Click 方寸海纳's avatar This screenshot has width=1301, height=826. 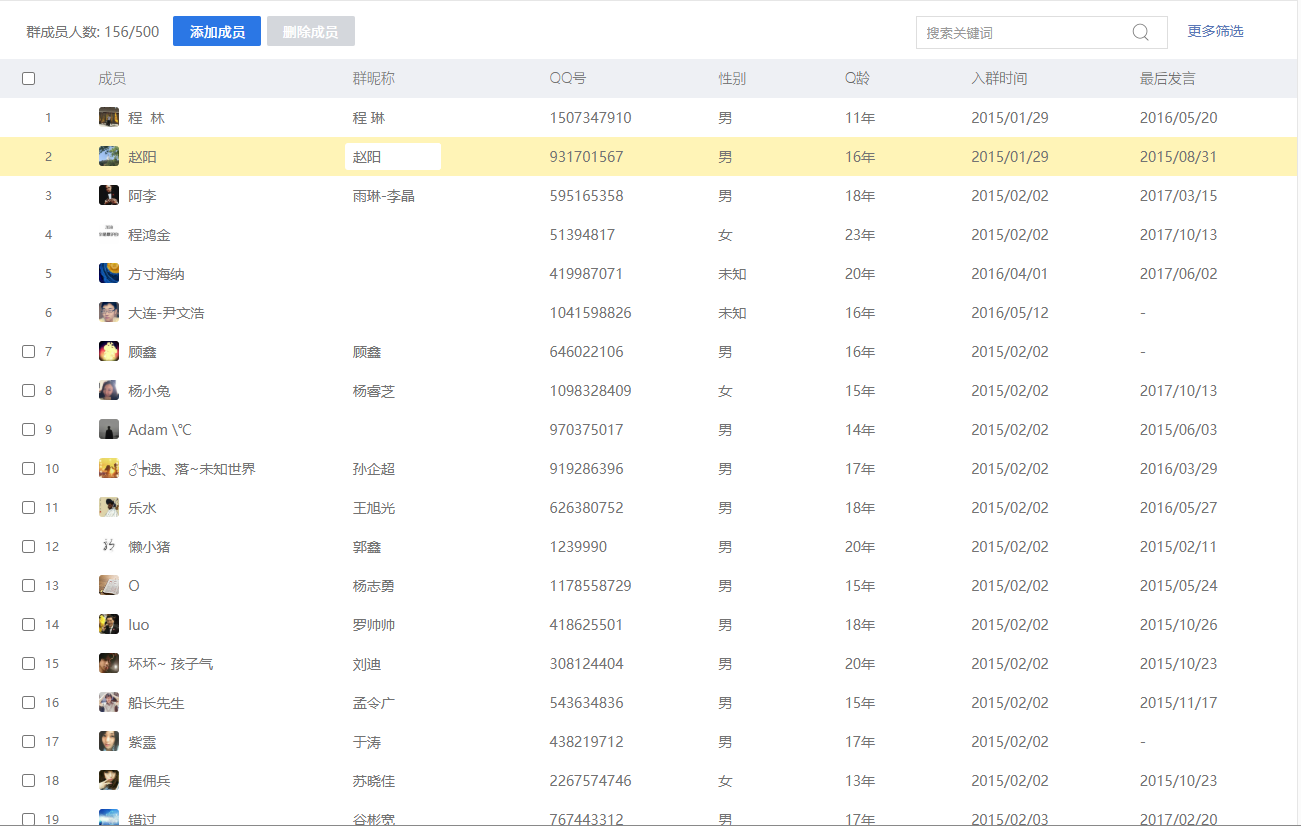coord(109,273)
